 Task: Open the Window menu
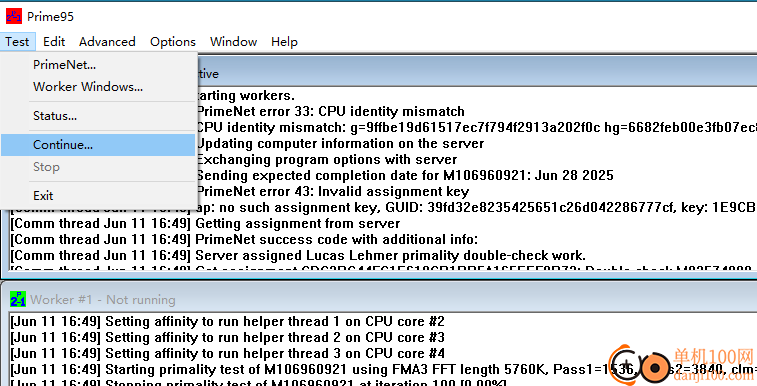[233, 42]
